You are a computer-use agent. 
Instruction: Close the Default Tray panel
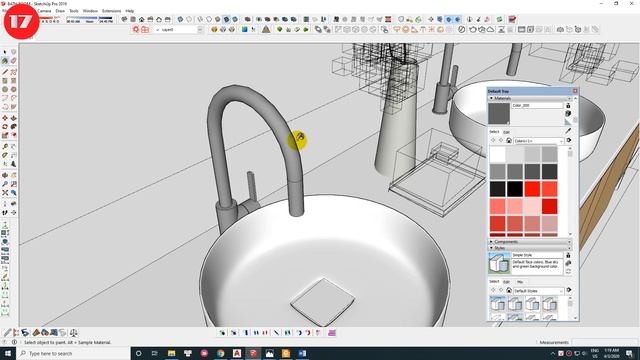click(575, 91)
